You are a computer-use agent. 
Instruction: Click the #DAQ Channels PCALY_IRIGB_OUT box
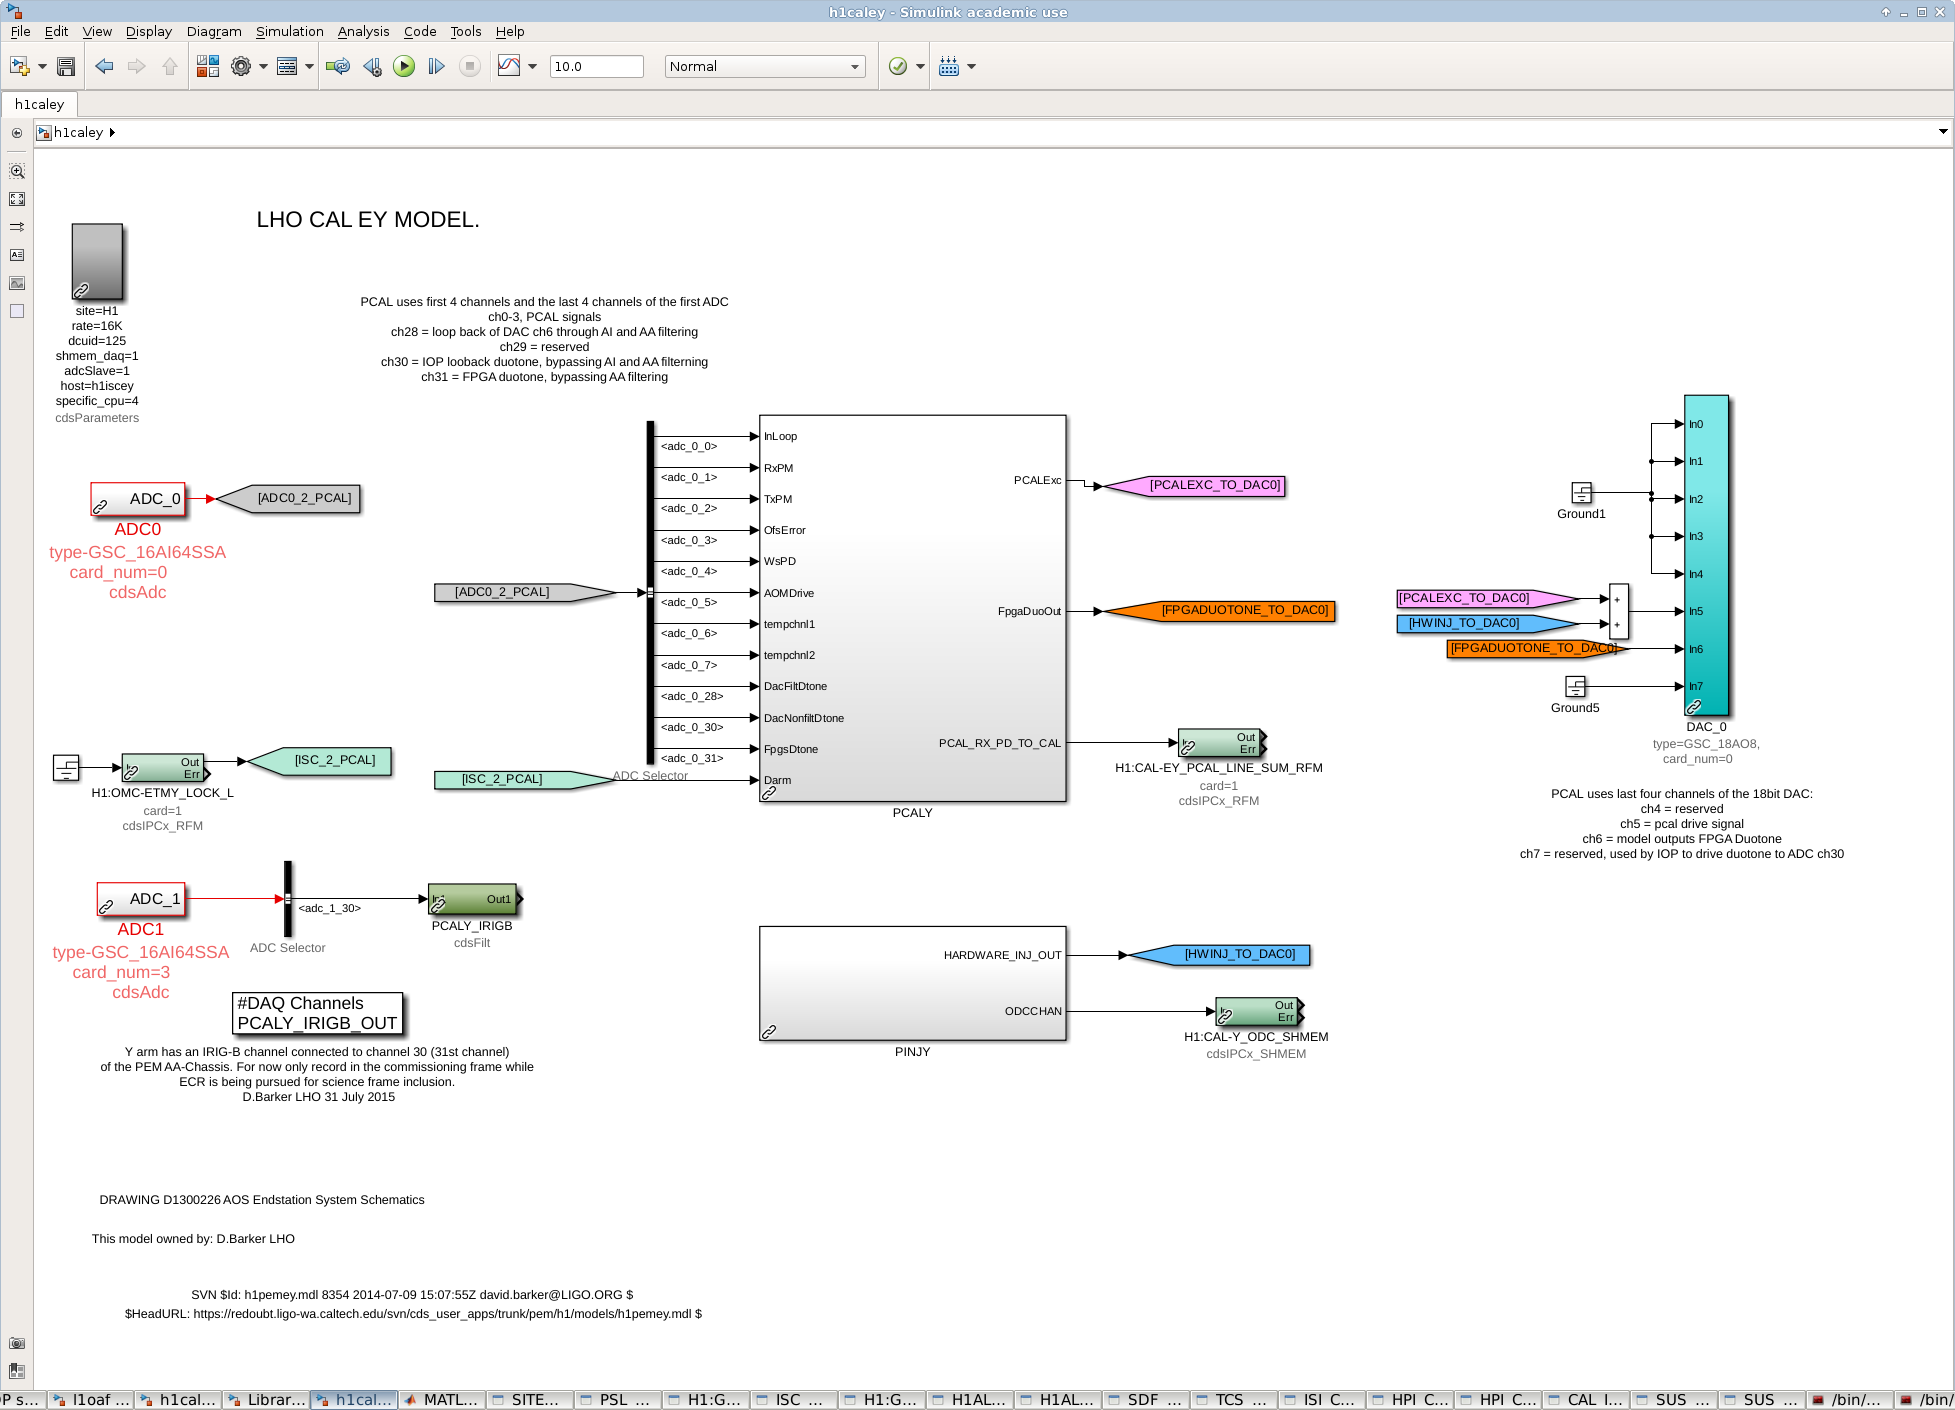pos(317,1013)
